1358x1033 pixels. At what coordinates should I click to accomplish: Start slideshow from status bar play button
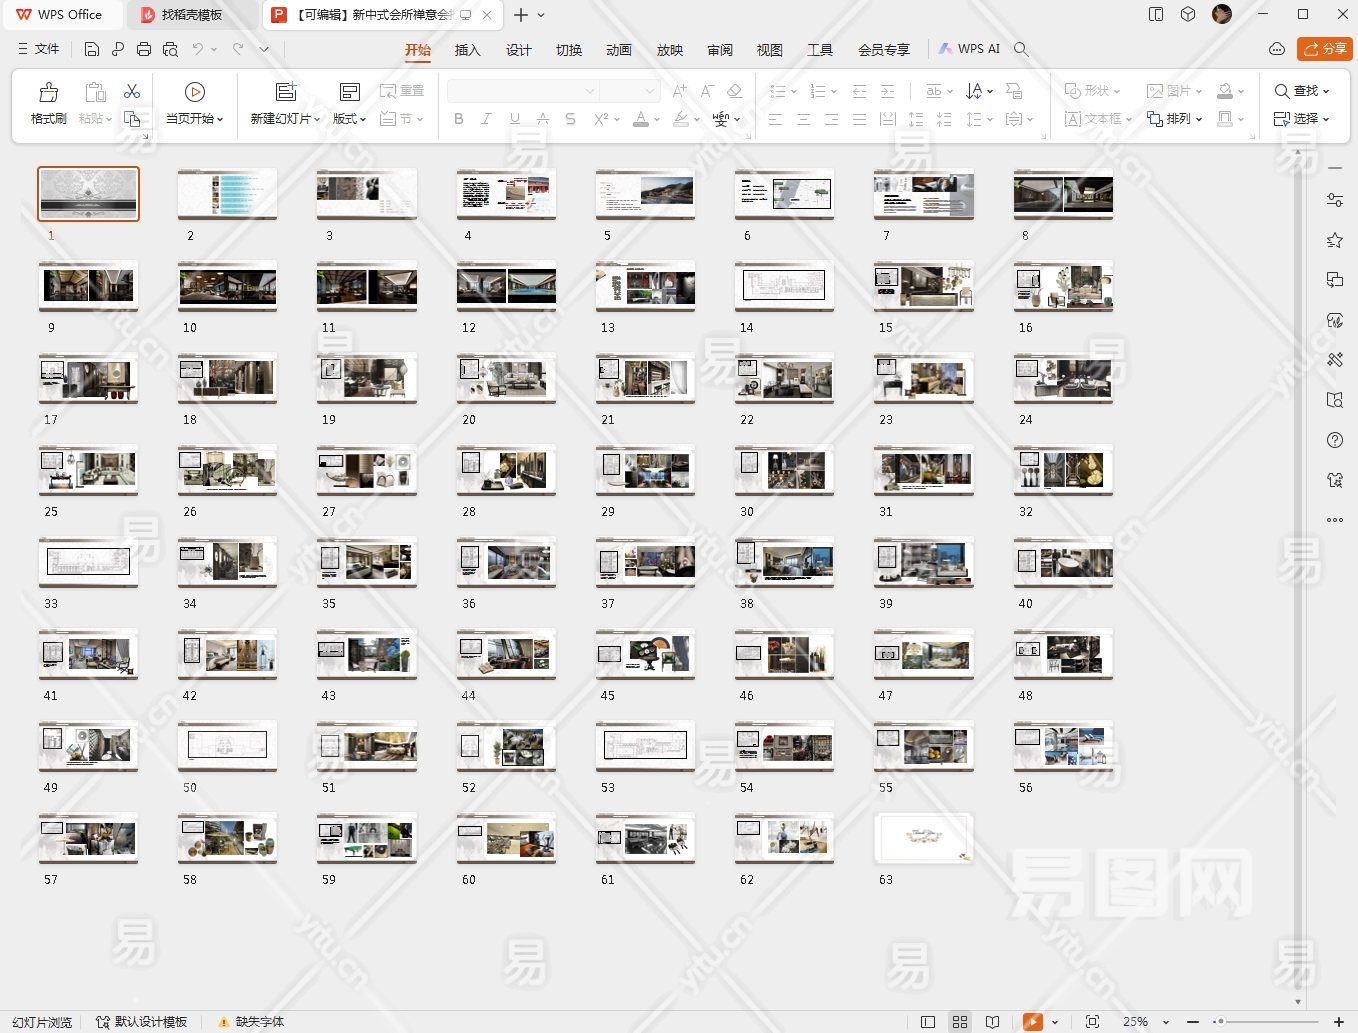1032,1022
